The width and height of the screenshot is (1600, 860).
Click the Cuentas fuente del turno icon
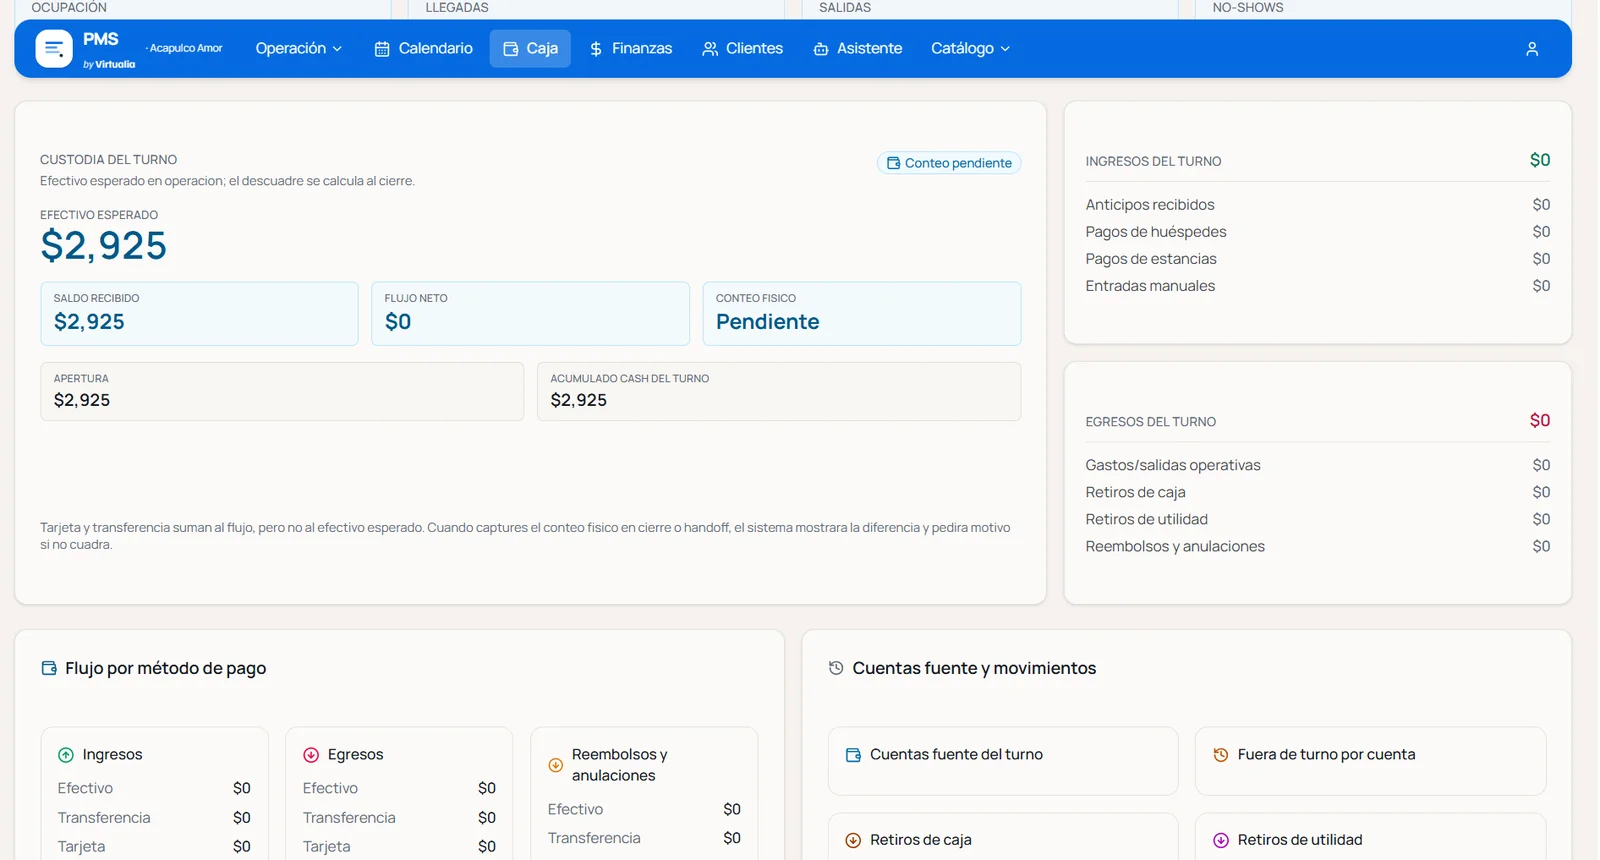pos(853,755)
